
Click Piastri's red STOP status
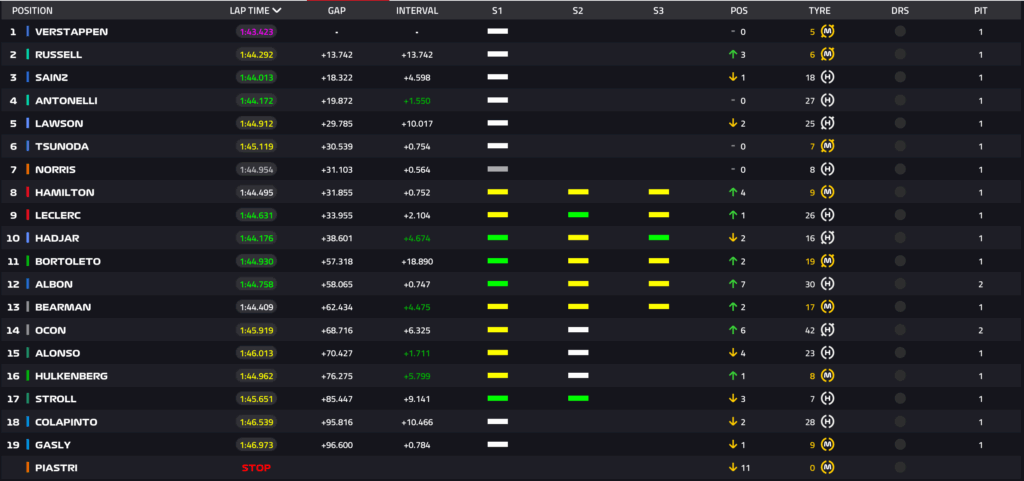[x=256, y=468]
